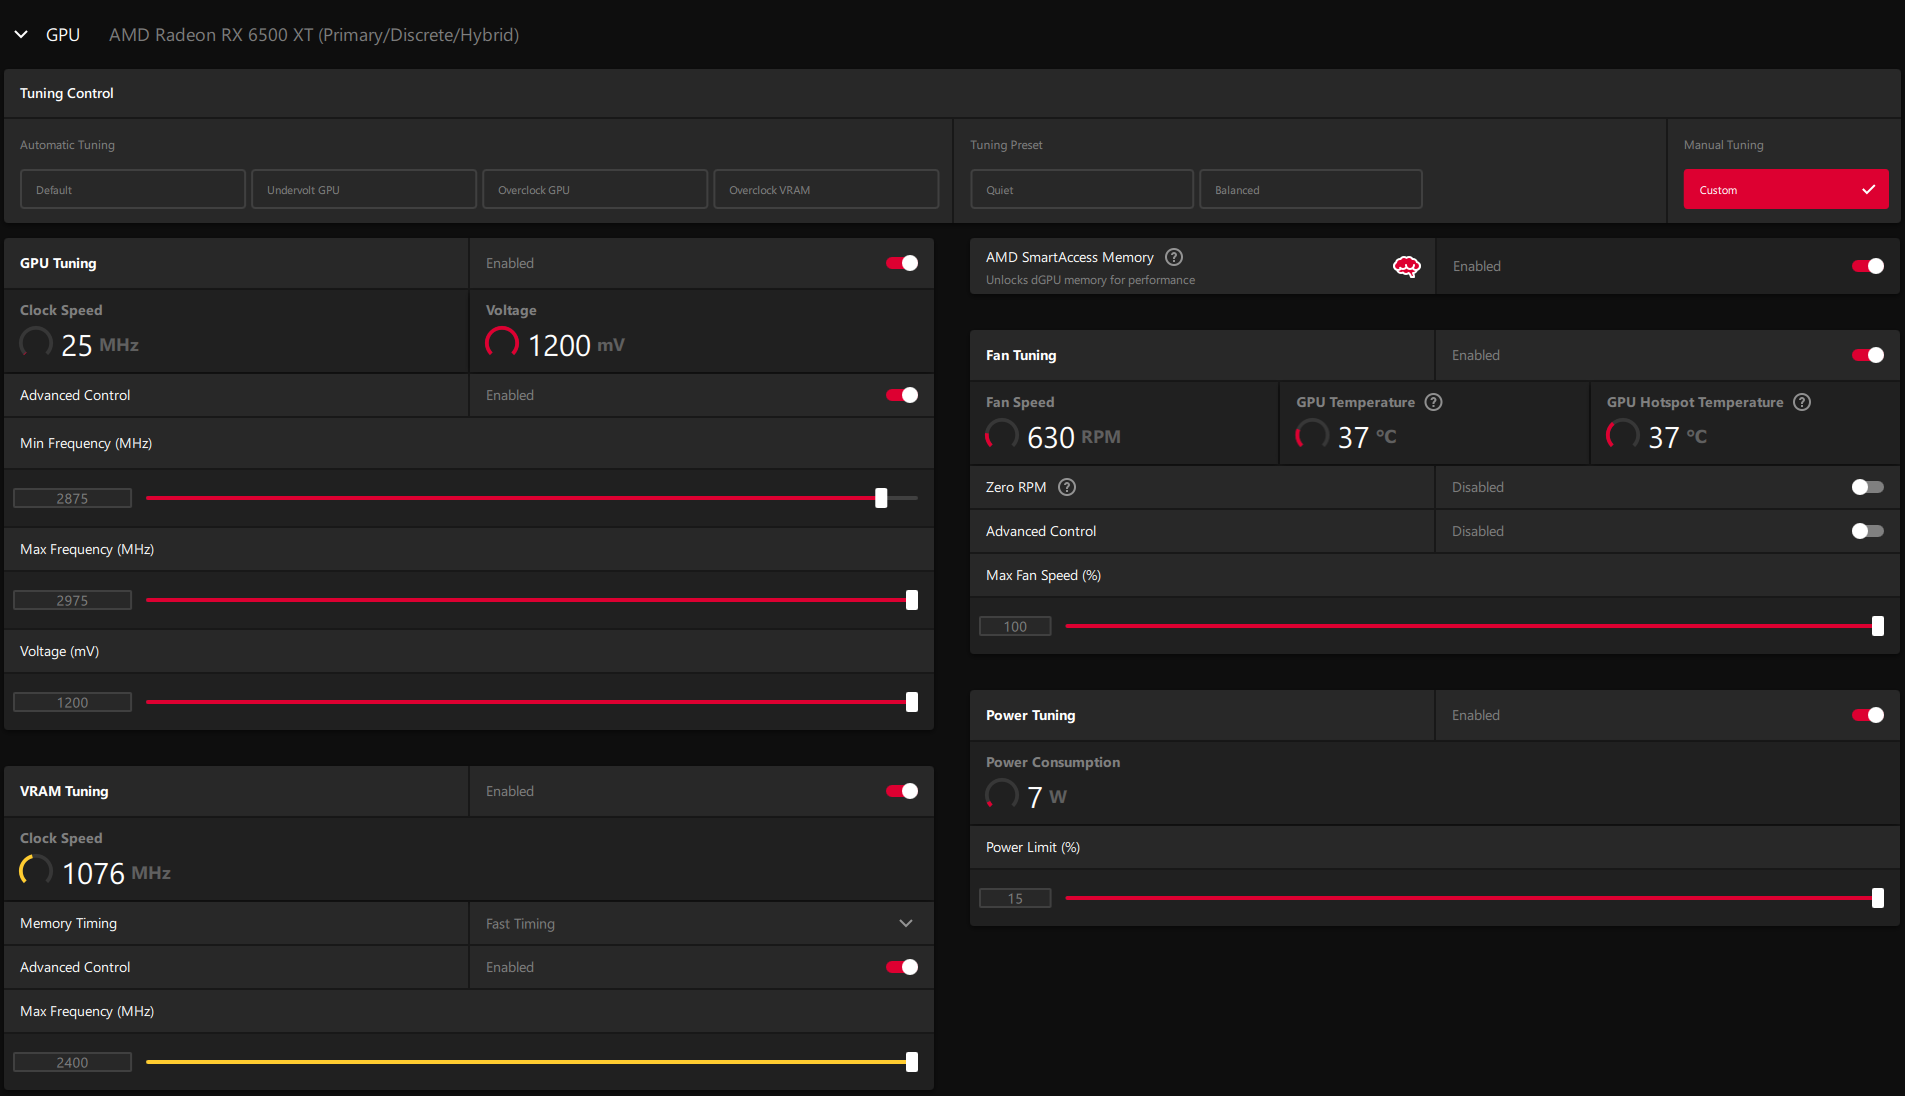Click Max Fan Speed slider handle
The image size is (1905, 1096).
click(1878, 626)
